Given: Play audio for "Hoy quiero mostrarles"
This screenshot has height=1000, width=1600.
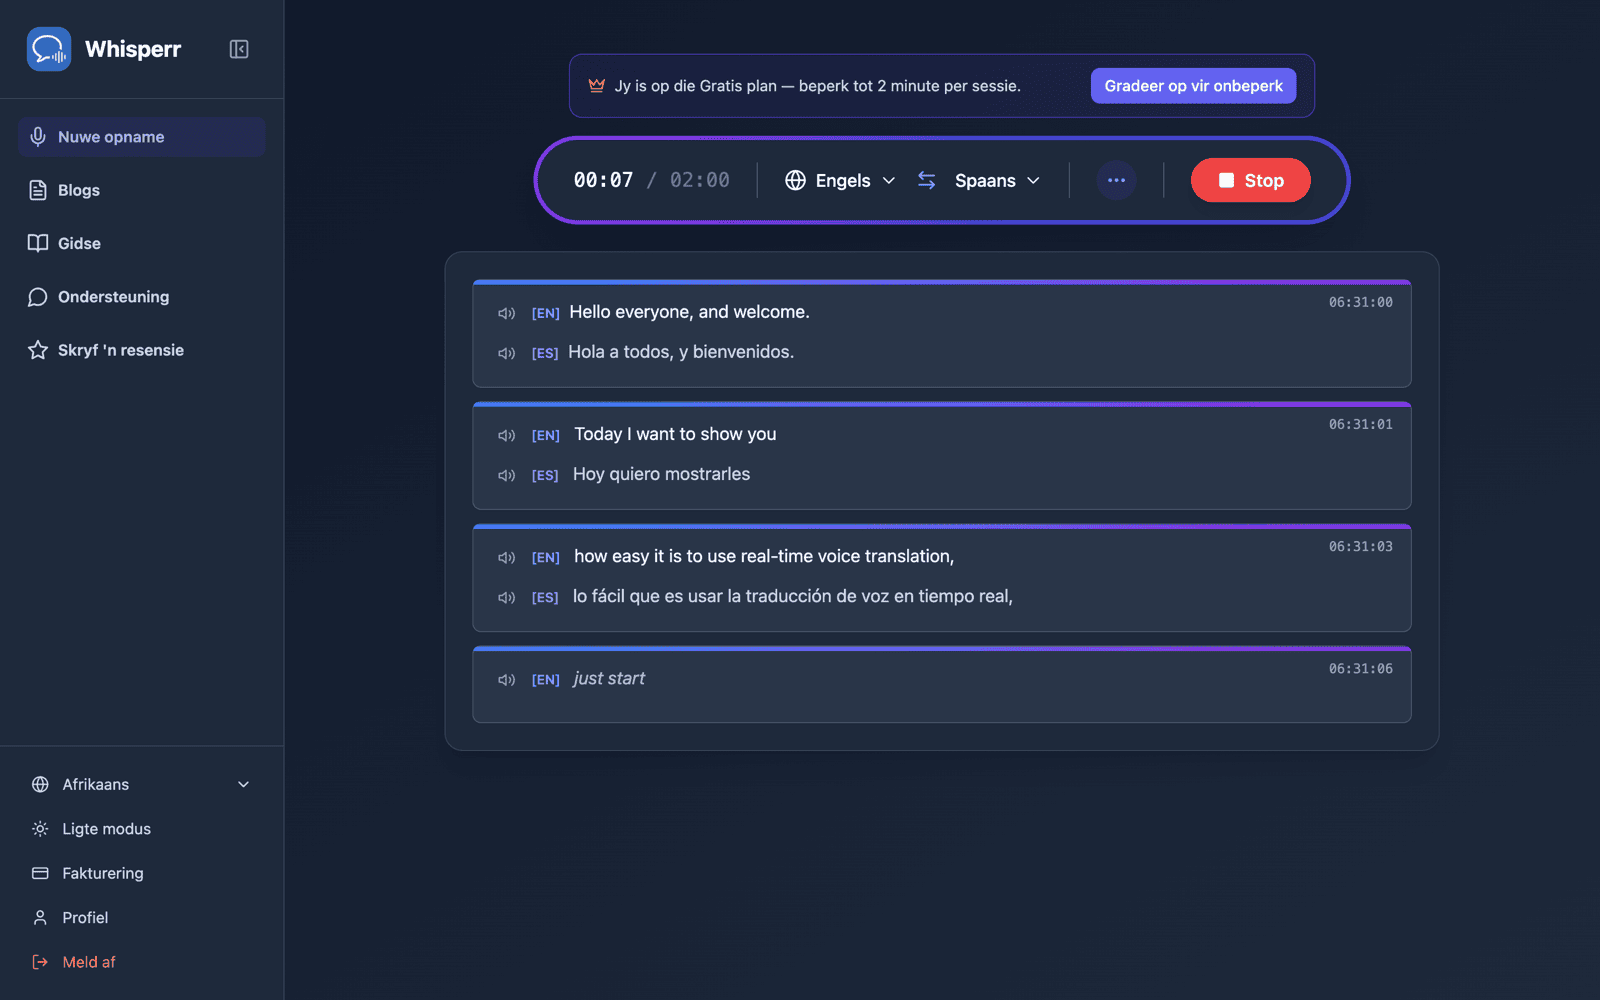Looking at the screenshot, I should tap(507, 475).
